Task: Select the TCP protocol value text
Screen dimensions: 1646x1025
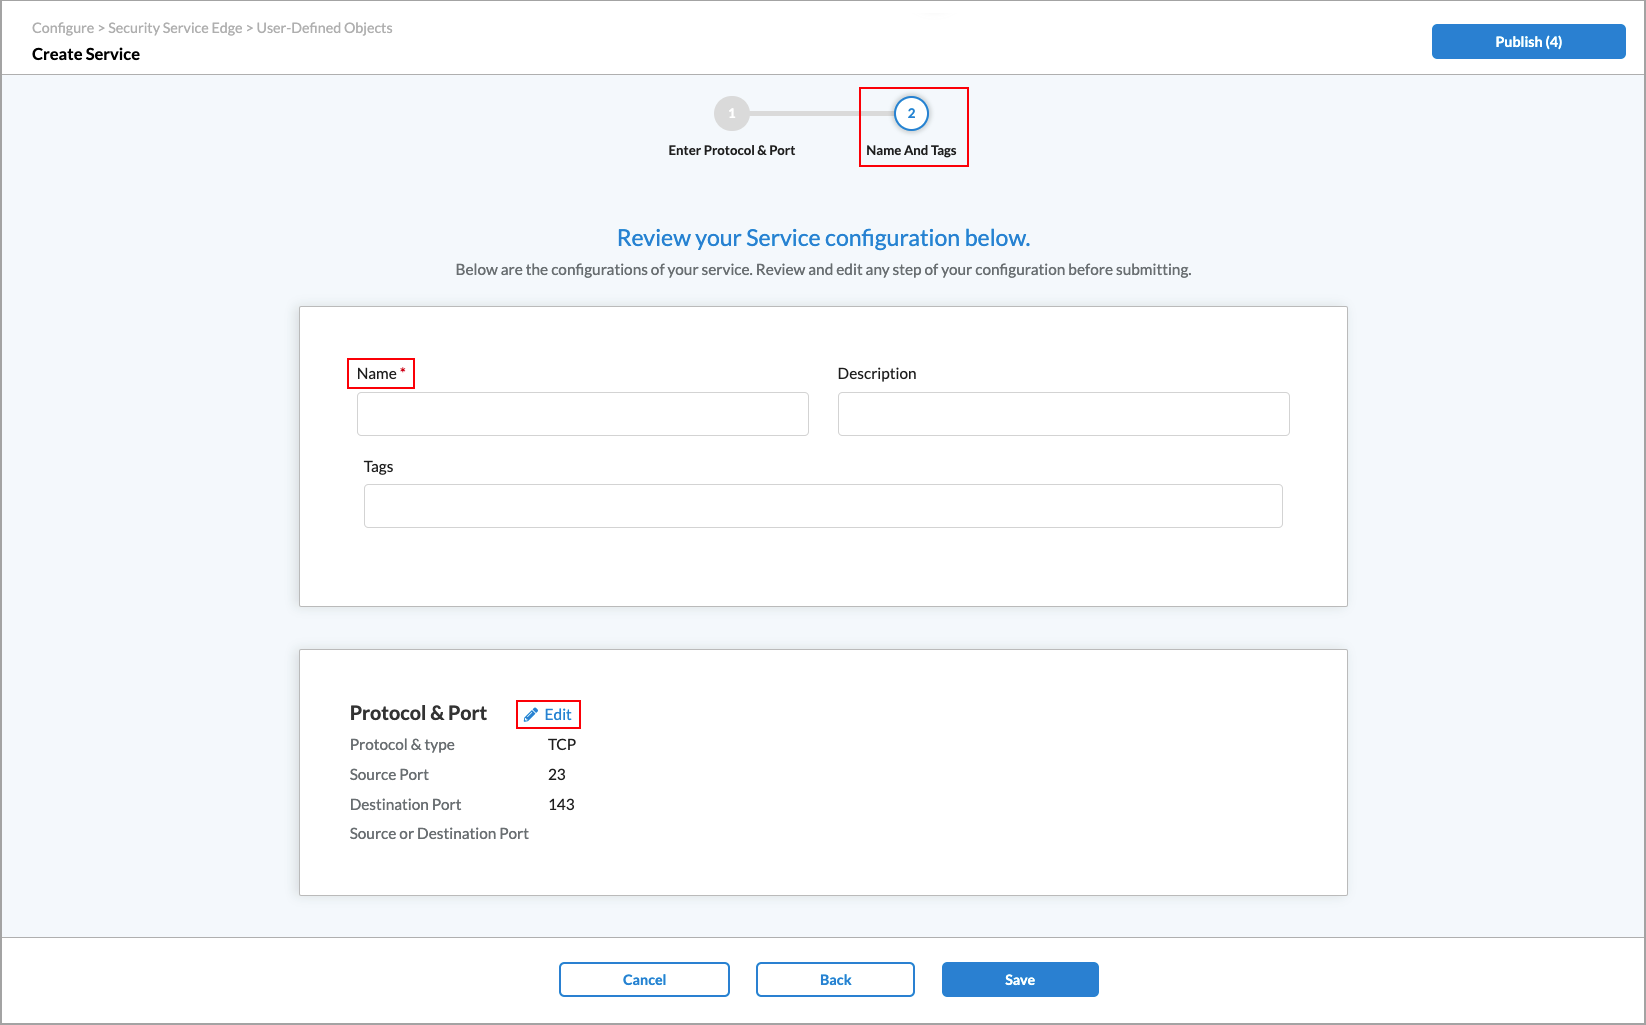Action: (x=562, y=744)
